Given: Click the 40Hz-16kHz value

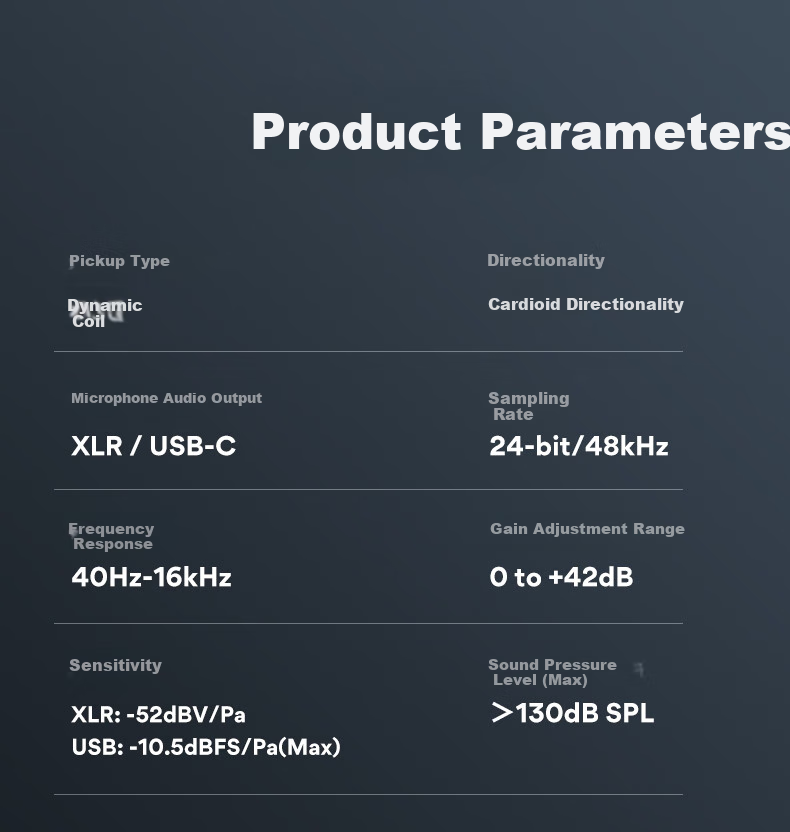Looking at the screenshot, I should [151, 577].
